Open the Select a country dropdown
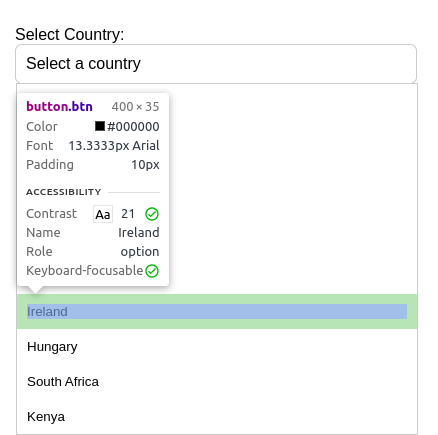The width and height of the screenshot is (438, 435). pos(216,64)
